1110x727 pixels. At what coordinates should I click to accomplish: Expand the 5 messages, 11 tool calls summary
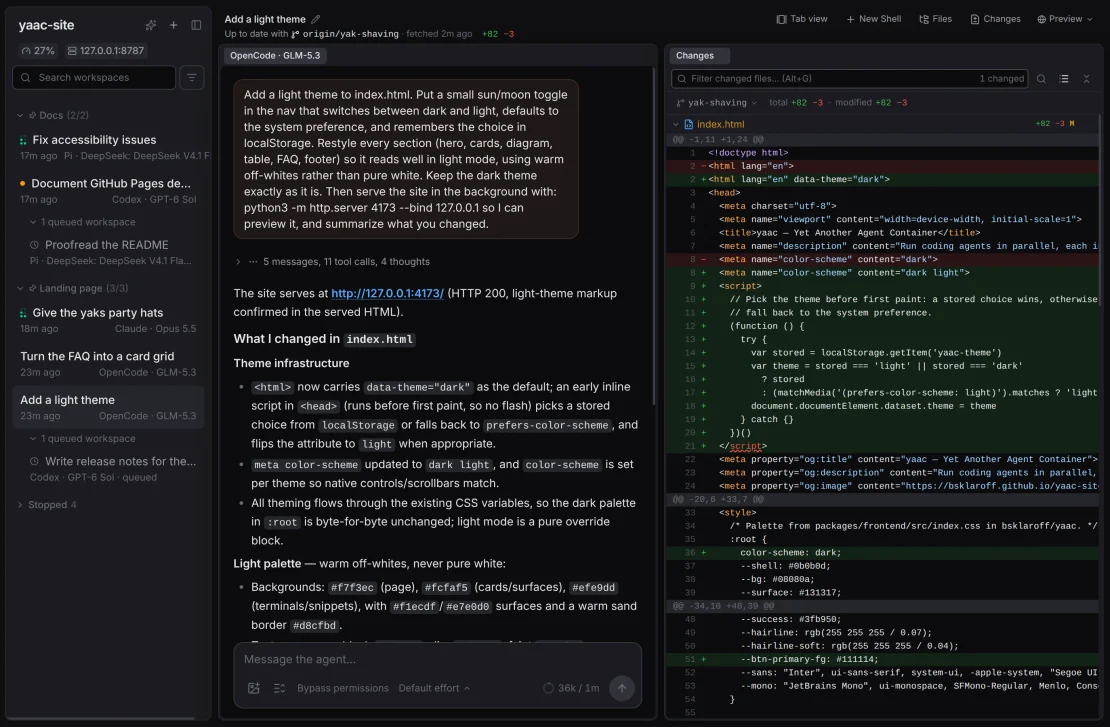[x=332, y=262]
